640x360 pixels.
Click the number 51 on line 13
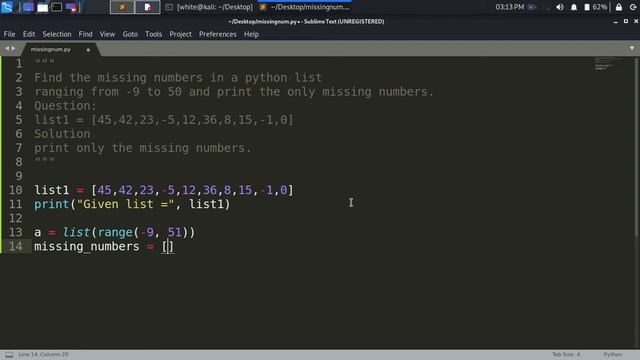(174, 232)
